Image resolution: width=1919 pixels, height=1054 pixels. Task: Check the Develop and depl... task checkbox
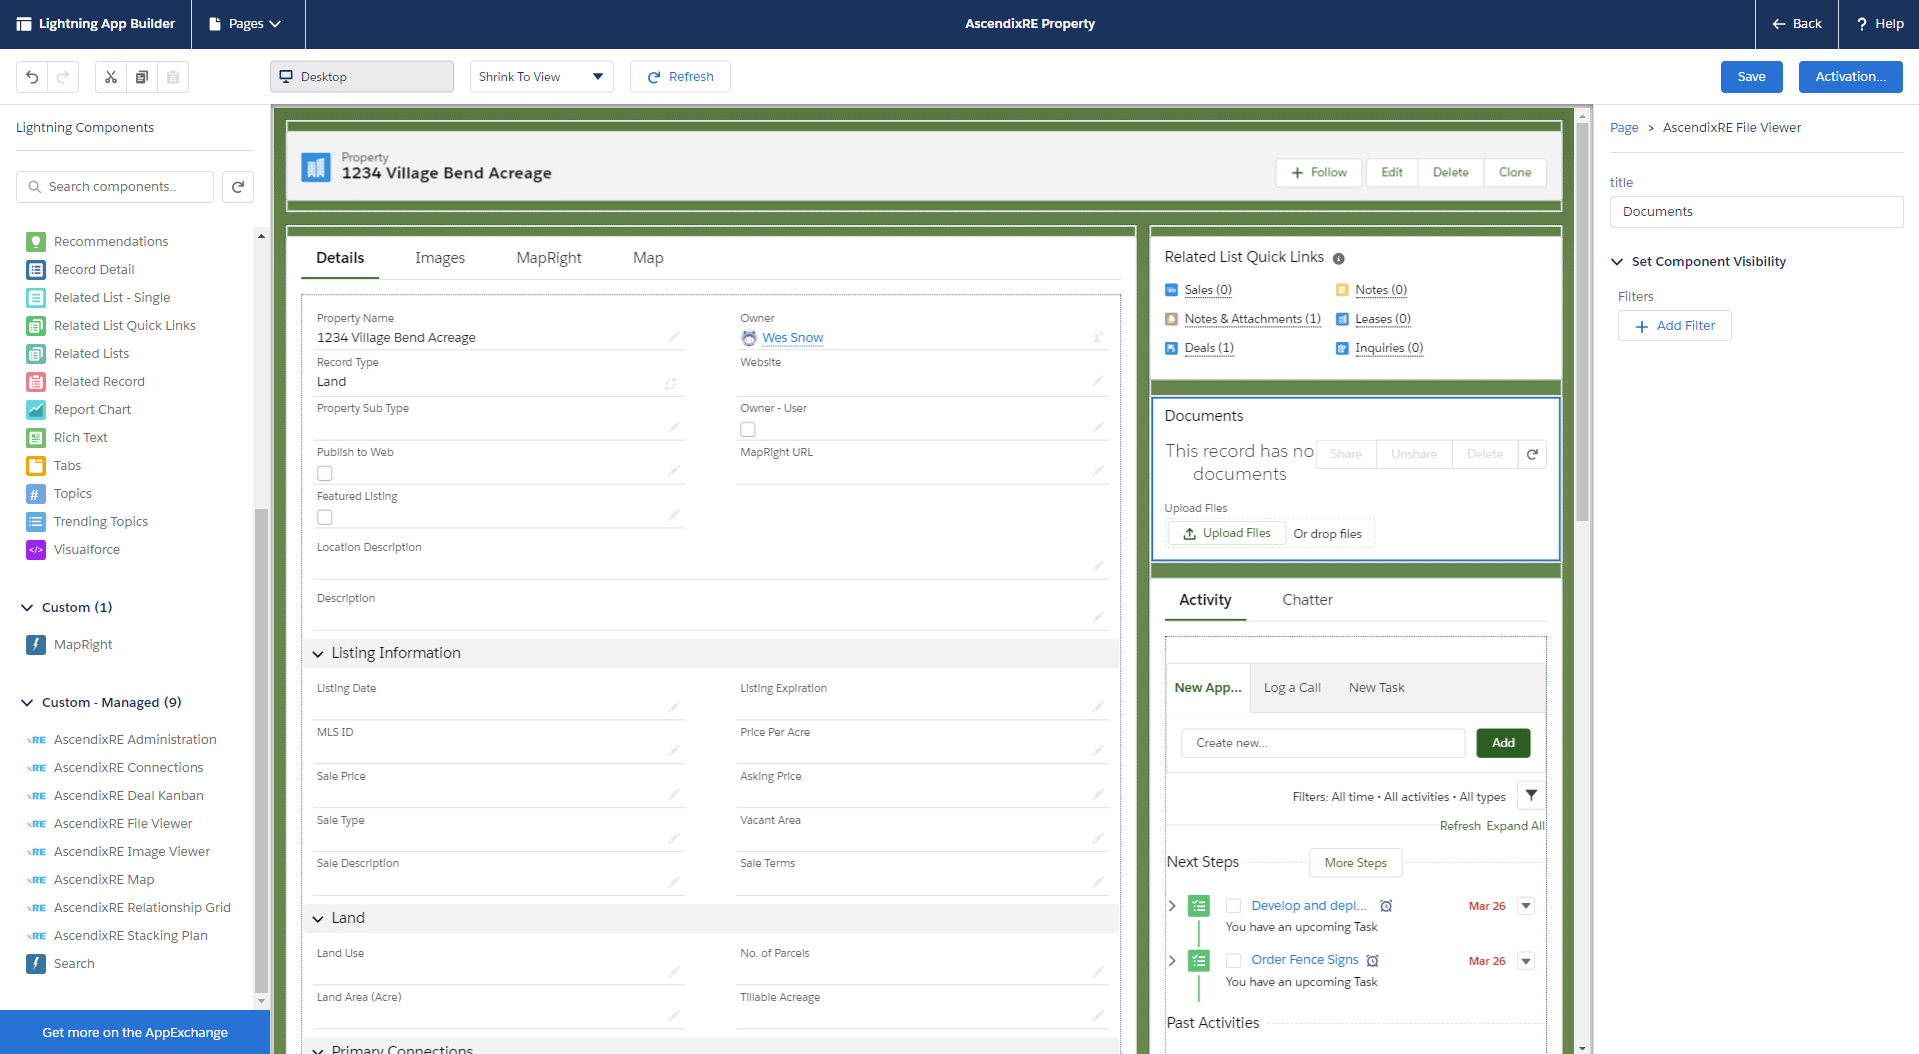point(1234,906)
